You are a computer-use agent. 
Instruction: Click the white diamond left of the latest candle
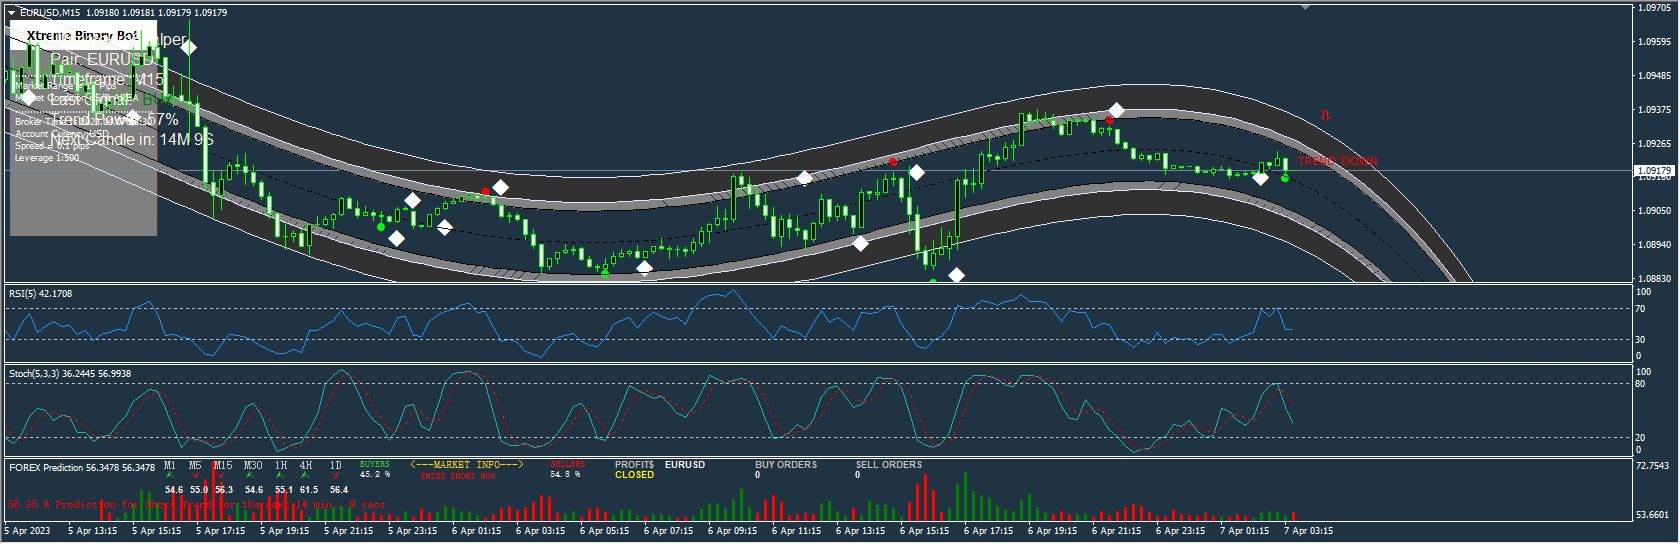click(1260, 178)
